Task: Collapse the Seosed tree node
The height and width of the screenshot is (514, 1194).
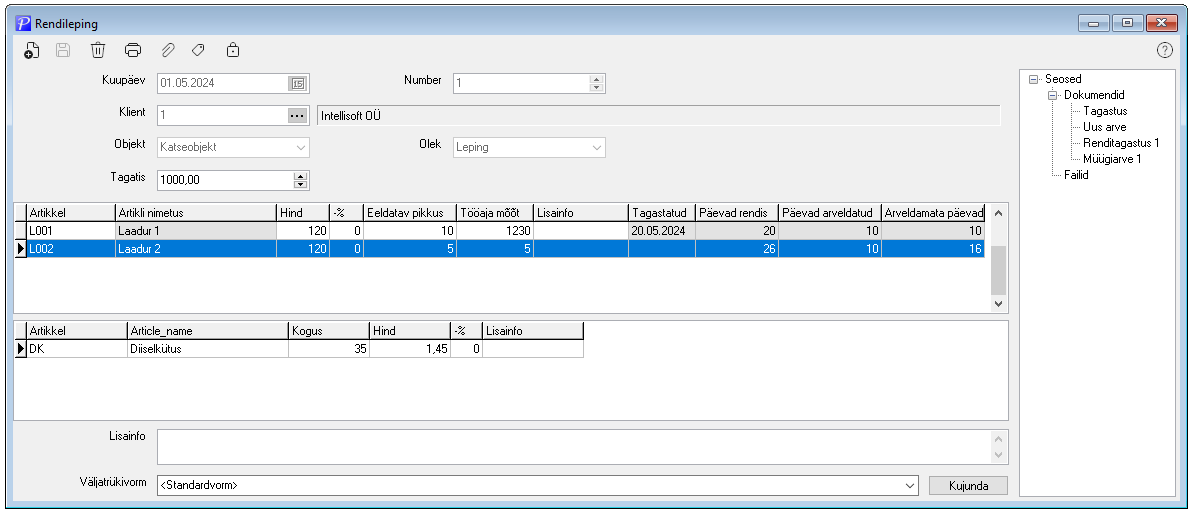Action: click(1033, 79)
